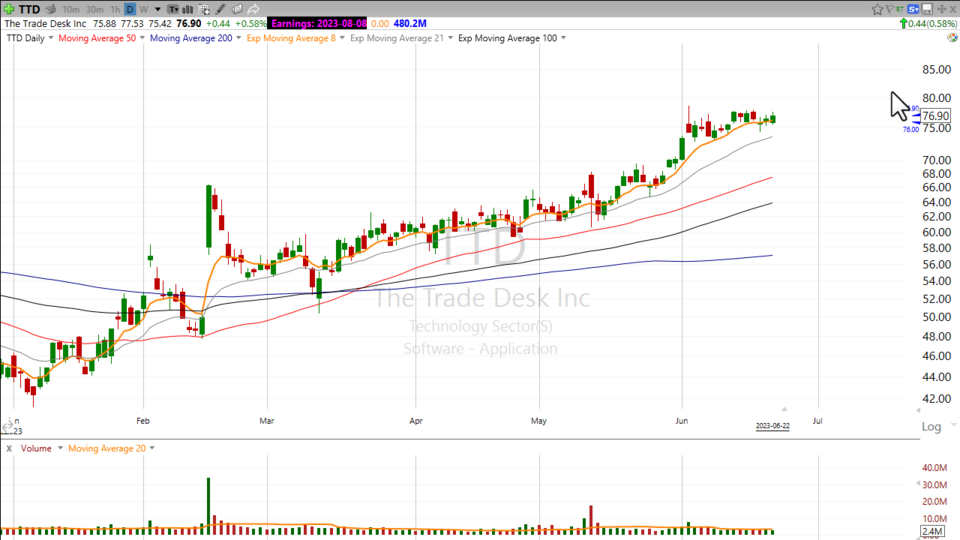Click the 2023-06-22 date marker
This screenshot has width=960, height=540.
click(773, 426)
